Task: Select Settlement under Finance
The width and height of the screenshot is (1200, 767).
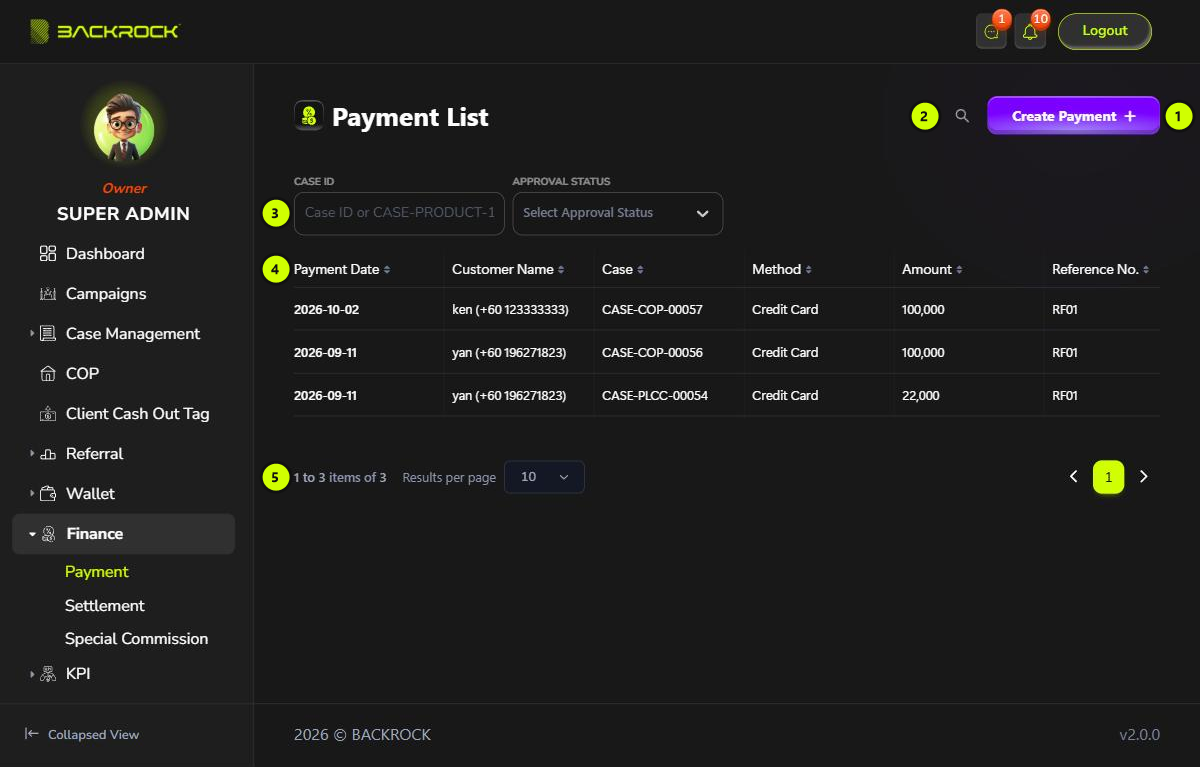Action: (105, 606)
